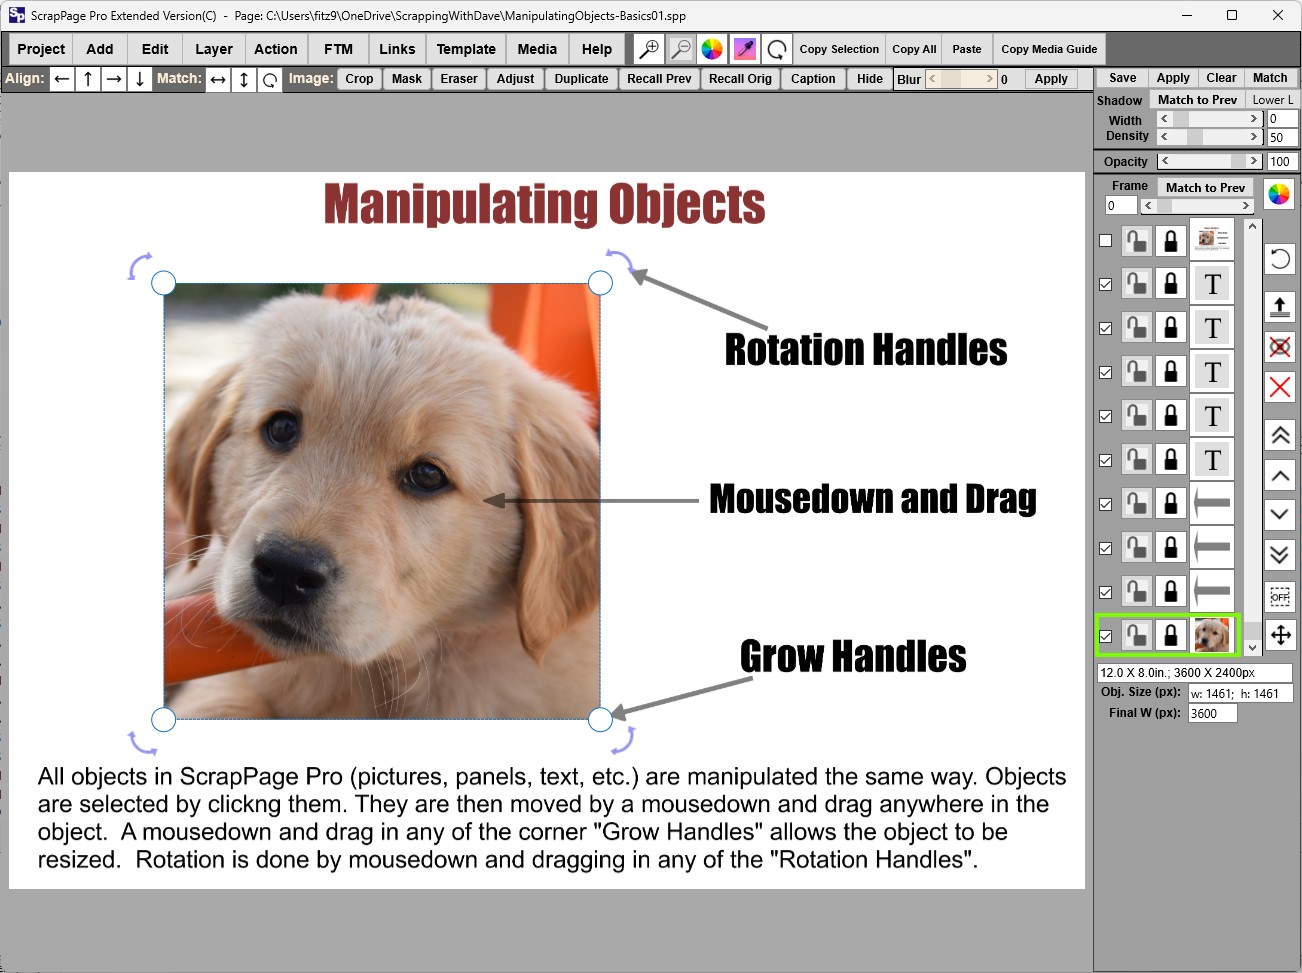Screen dimensions: 1302x973
Task: Click the Crop image button
Action: click(x=359, y=79)
